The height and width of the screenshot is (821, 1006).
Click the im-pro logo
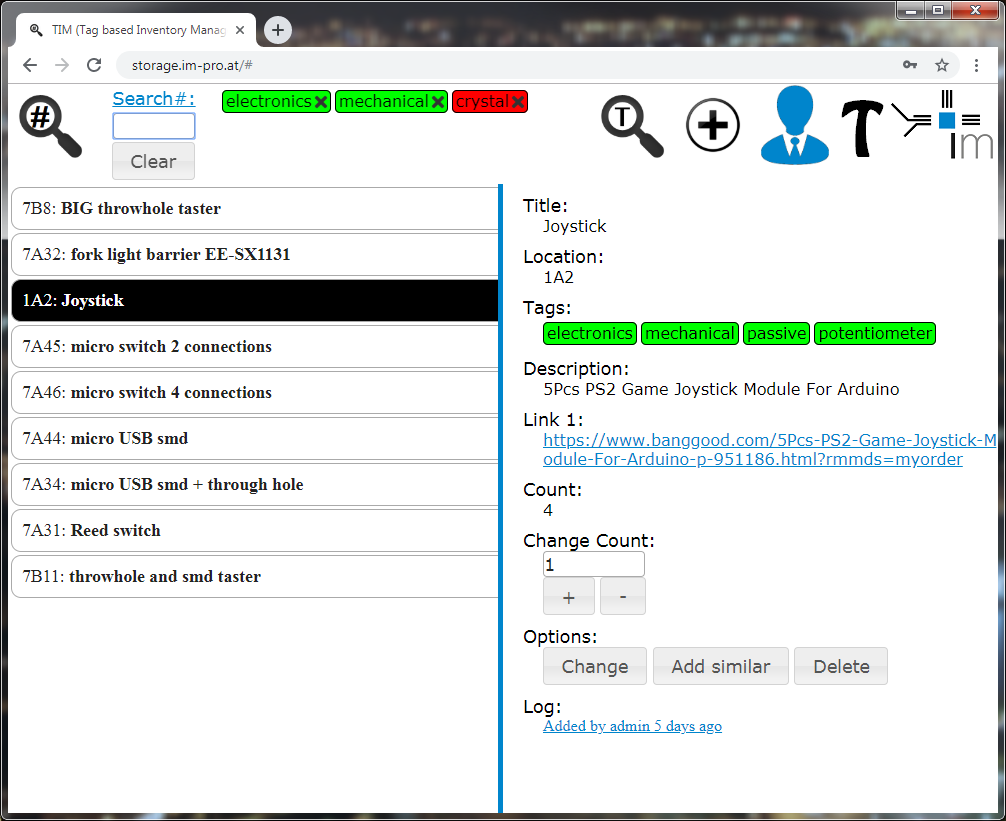coord(944,125)
